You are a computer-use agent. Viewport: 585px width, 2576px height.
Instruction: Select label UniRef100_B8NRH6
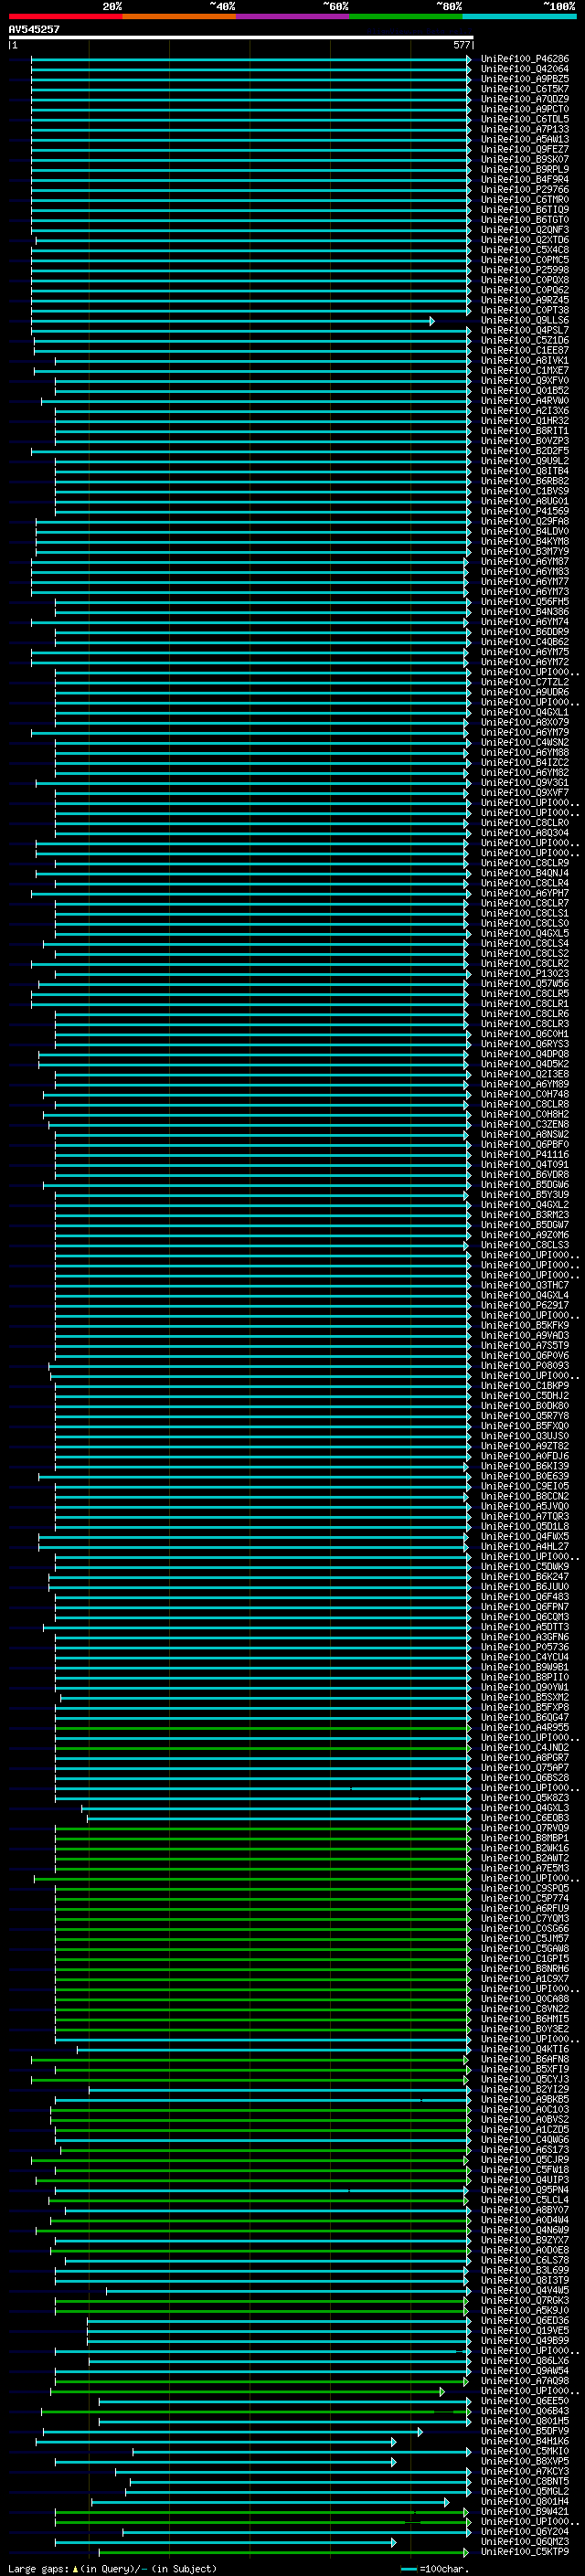tap(525, 1969)
